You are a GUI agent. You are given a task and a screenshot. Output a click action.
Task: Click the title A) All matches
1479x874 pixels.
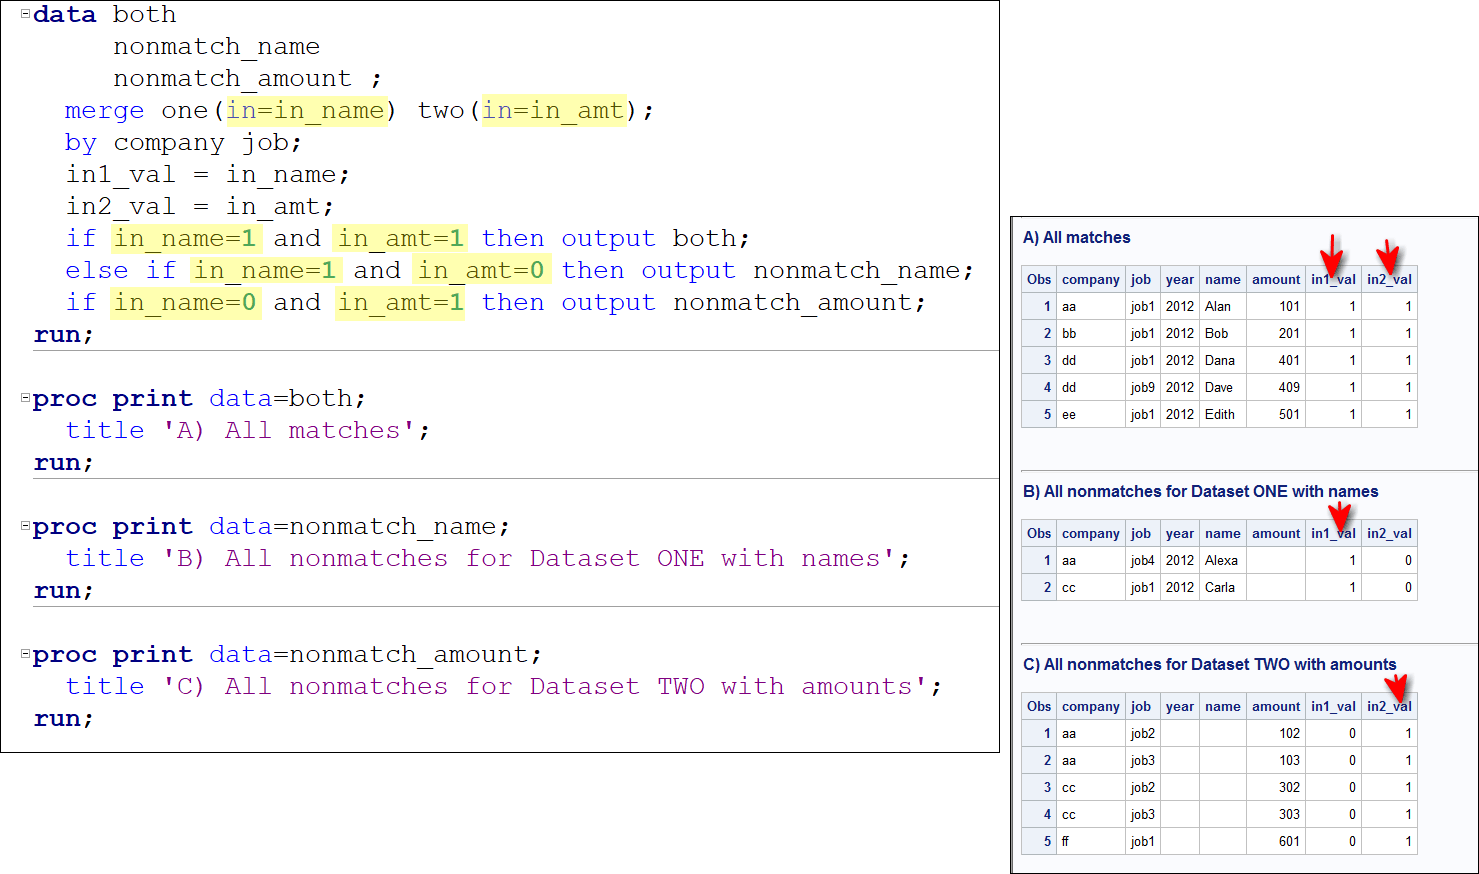coord(1078,238)
